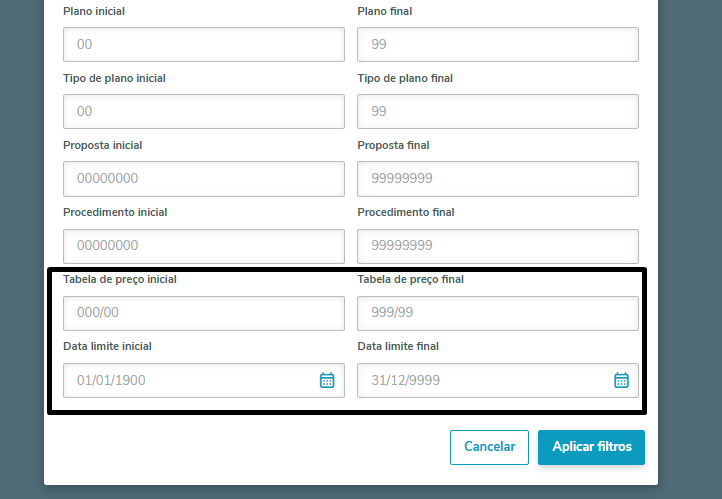
Task: Focus the Tabela de preço final field
Action: [x=498, y=313]
